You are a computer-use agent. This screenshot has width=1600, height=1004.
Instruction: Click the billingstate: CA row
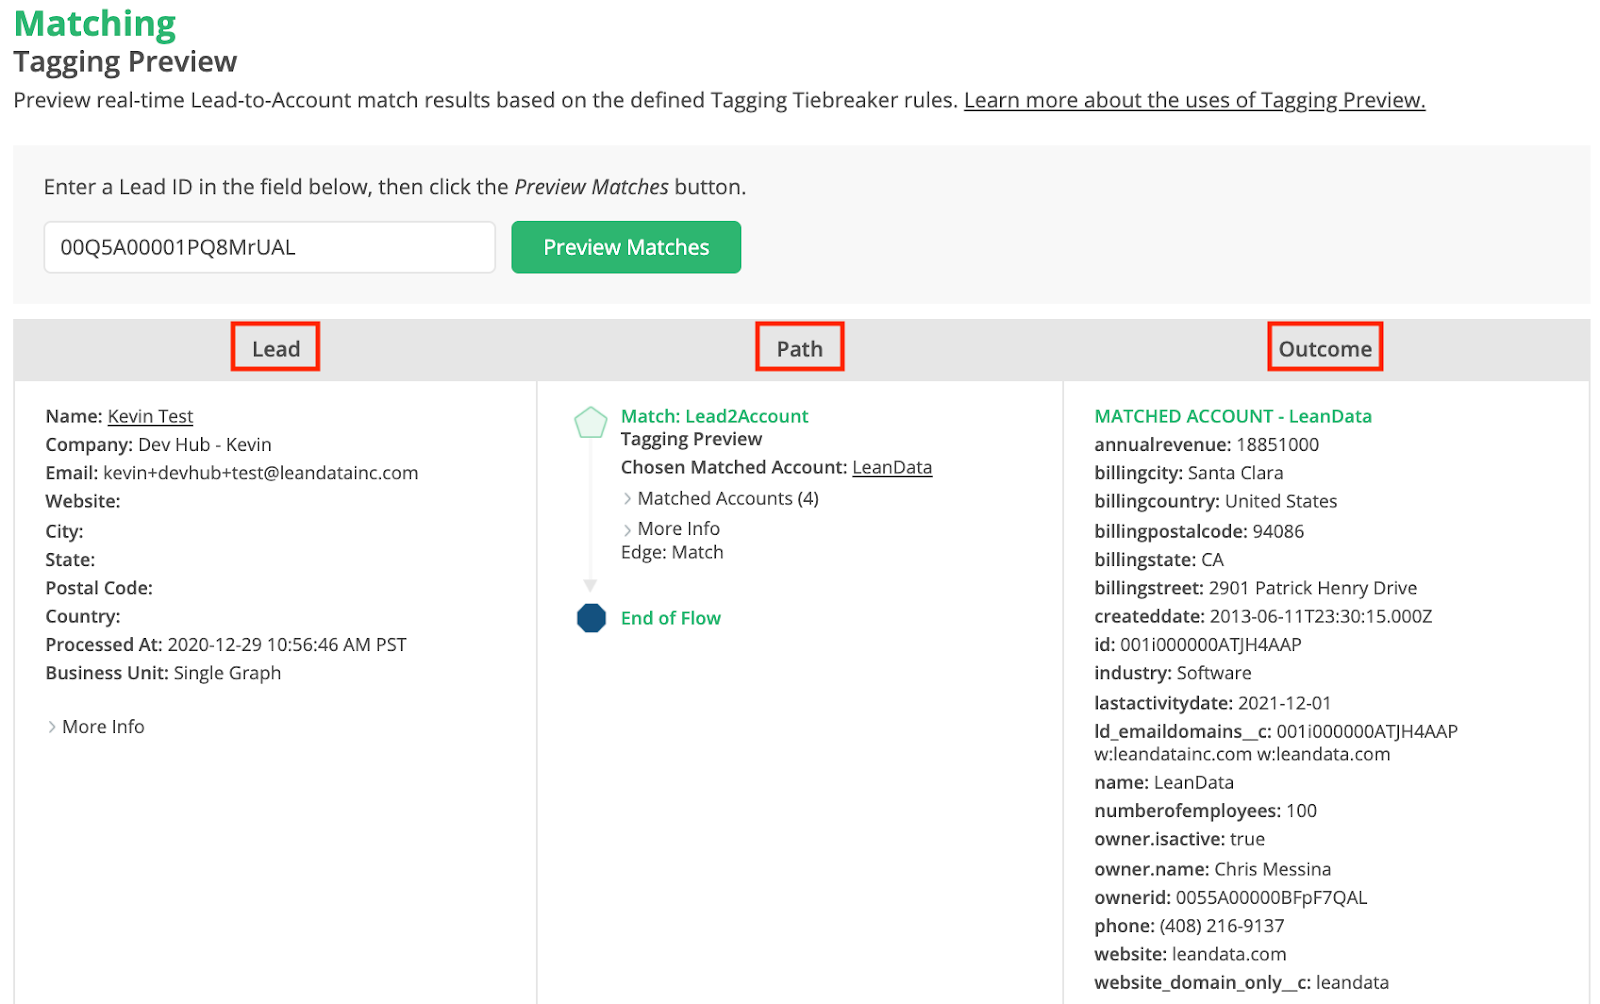[x=1159, y=560]
